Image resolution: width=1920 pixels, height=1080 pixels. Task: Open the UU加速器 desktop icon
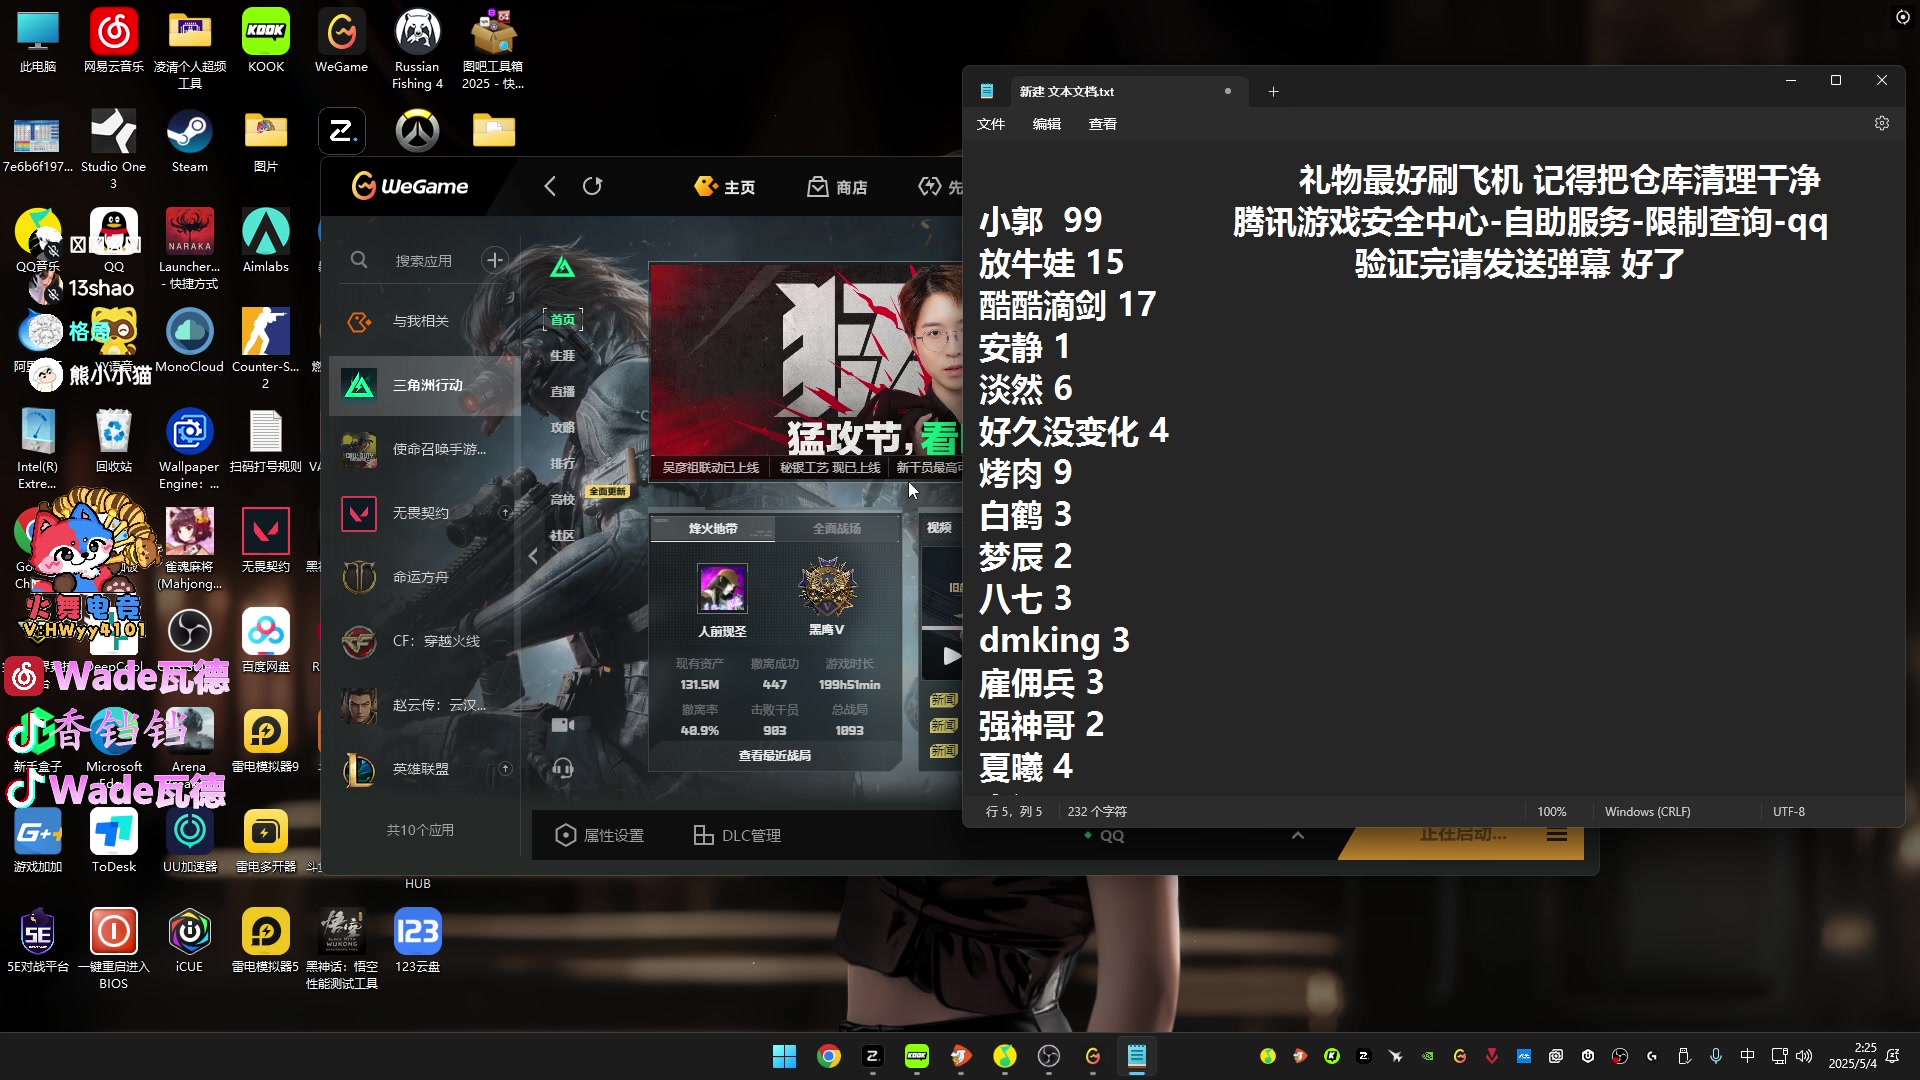pyautogui.click(x=190, y=841)
